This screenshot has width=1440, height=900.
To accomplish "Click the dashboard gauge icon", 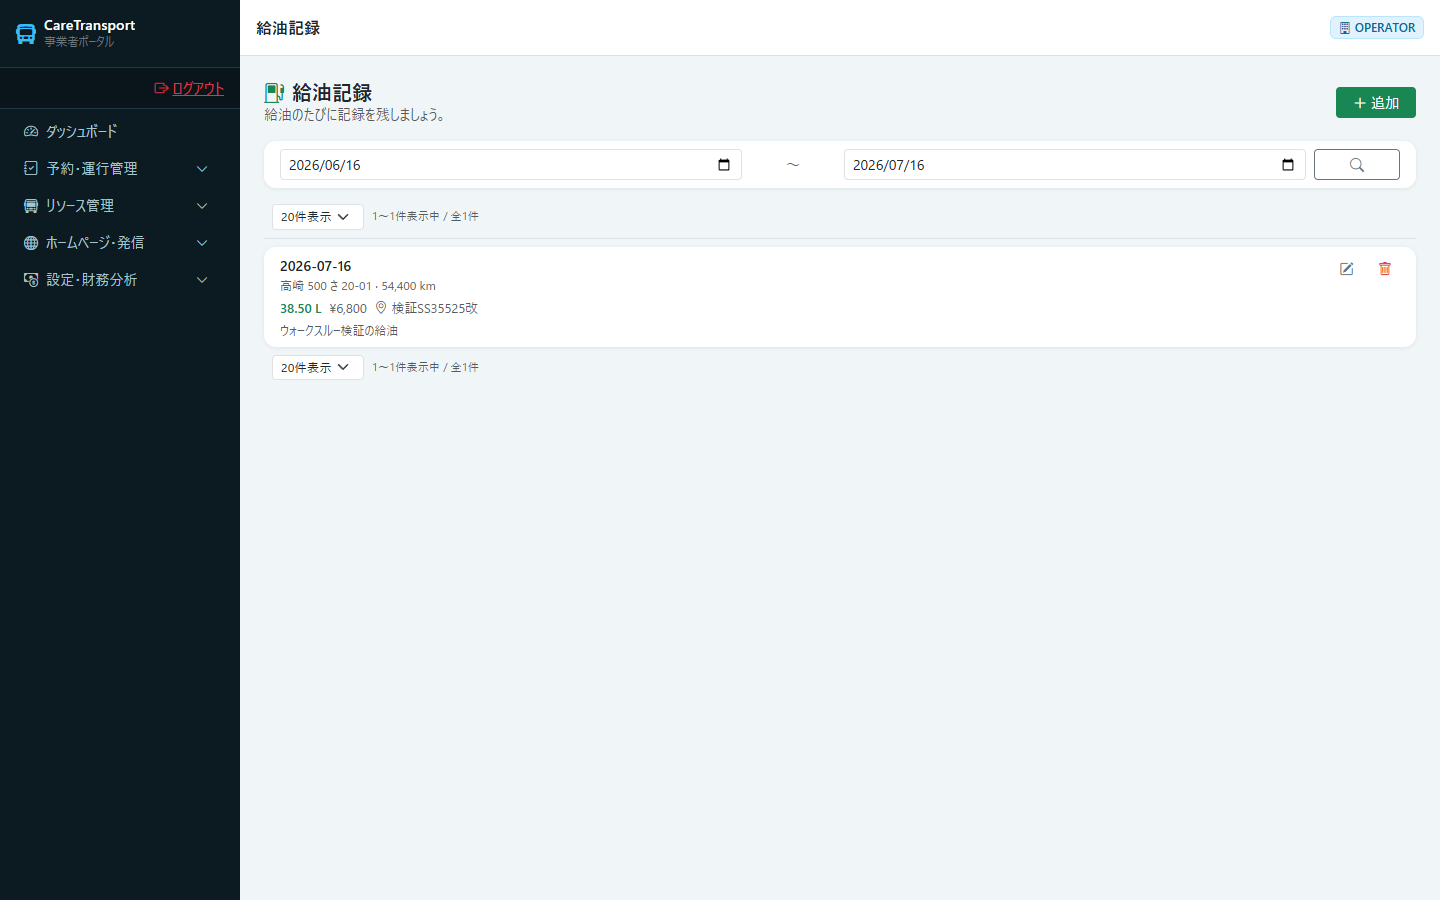I will pyautogui.click(x=31, y=131).
